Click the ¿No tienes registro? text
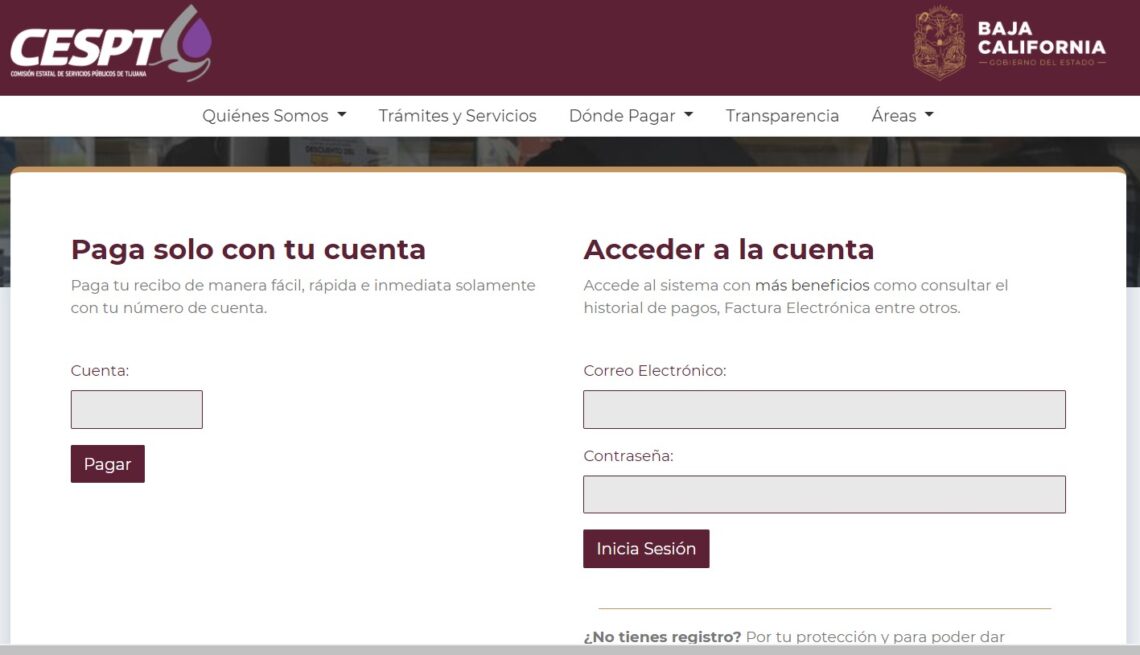 [x=662, y=637]
